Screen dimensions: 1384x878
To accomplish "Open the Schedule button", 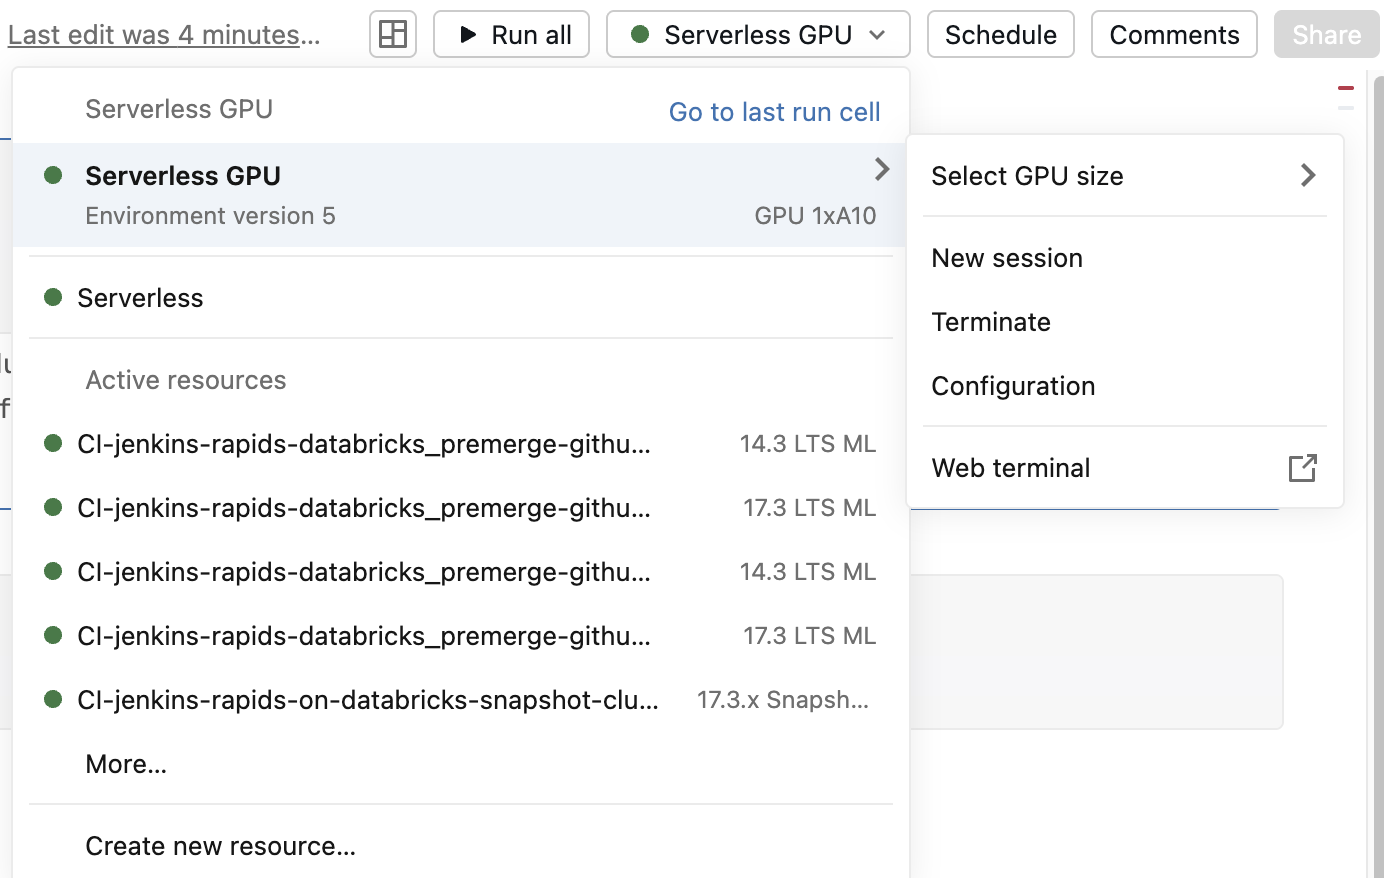I will coord(1001,34).
